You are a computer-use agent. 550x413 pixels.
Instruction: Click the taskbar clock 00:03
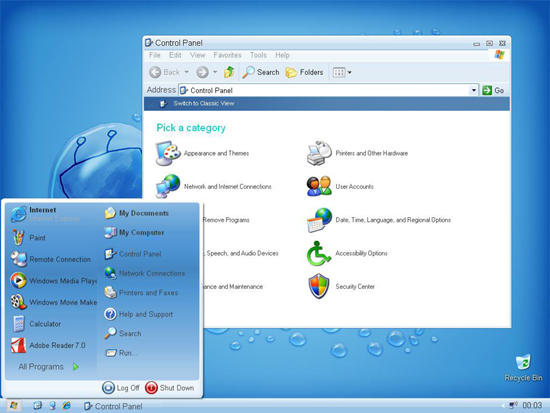[x=532, y=406]
